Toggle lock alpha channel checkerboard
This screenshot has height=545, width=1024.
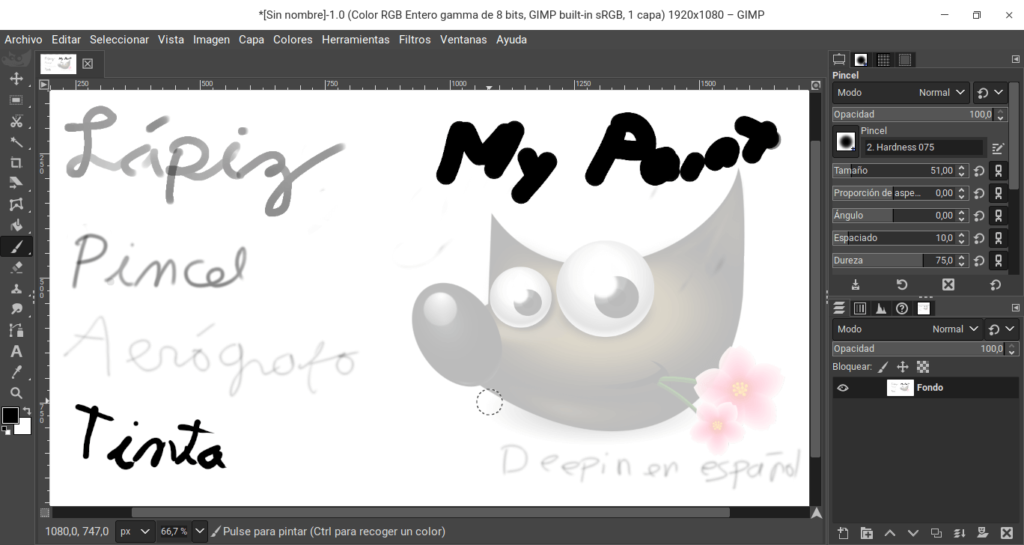(923, 367)
